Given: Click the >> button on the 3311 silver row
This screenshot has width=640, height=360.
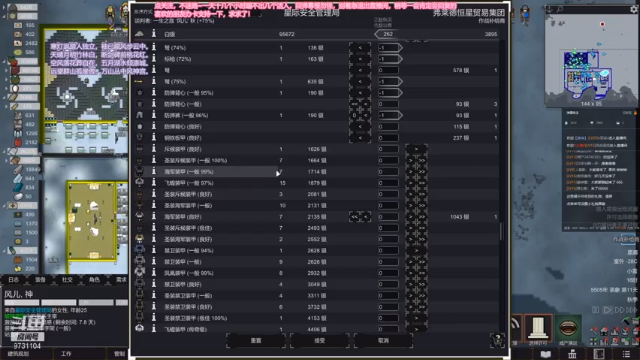Looking at the screenshot, I should point(422,296).
